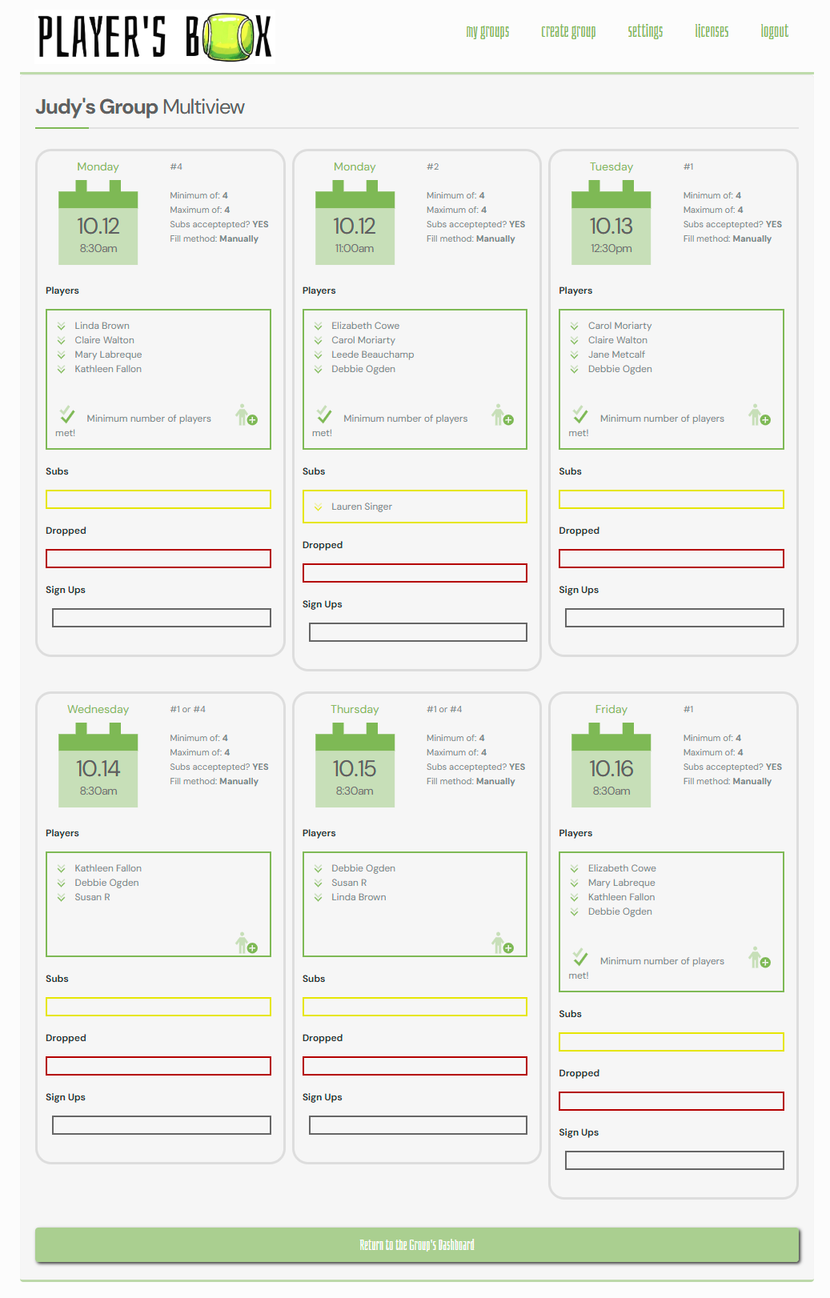Click the Judy's Group Multiview heading
Viewport: 830px width, 1298px height.
pyautogui.click(x=140, y=107)
